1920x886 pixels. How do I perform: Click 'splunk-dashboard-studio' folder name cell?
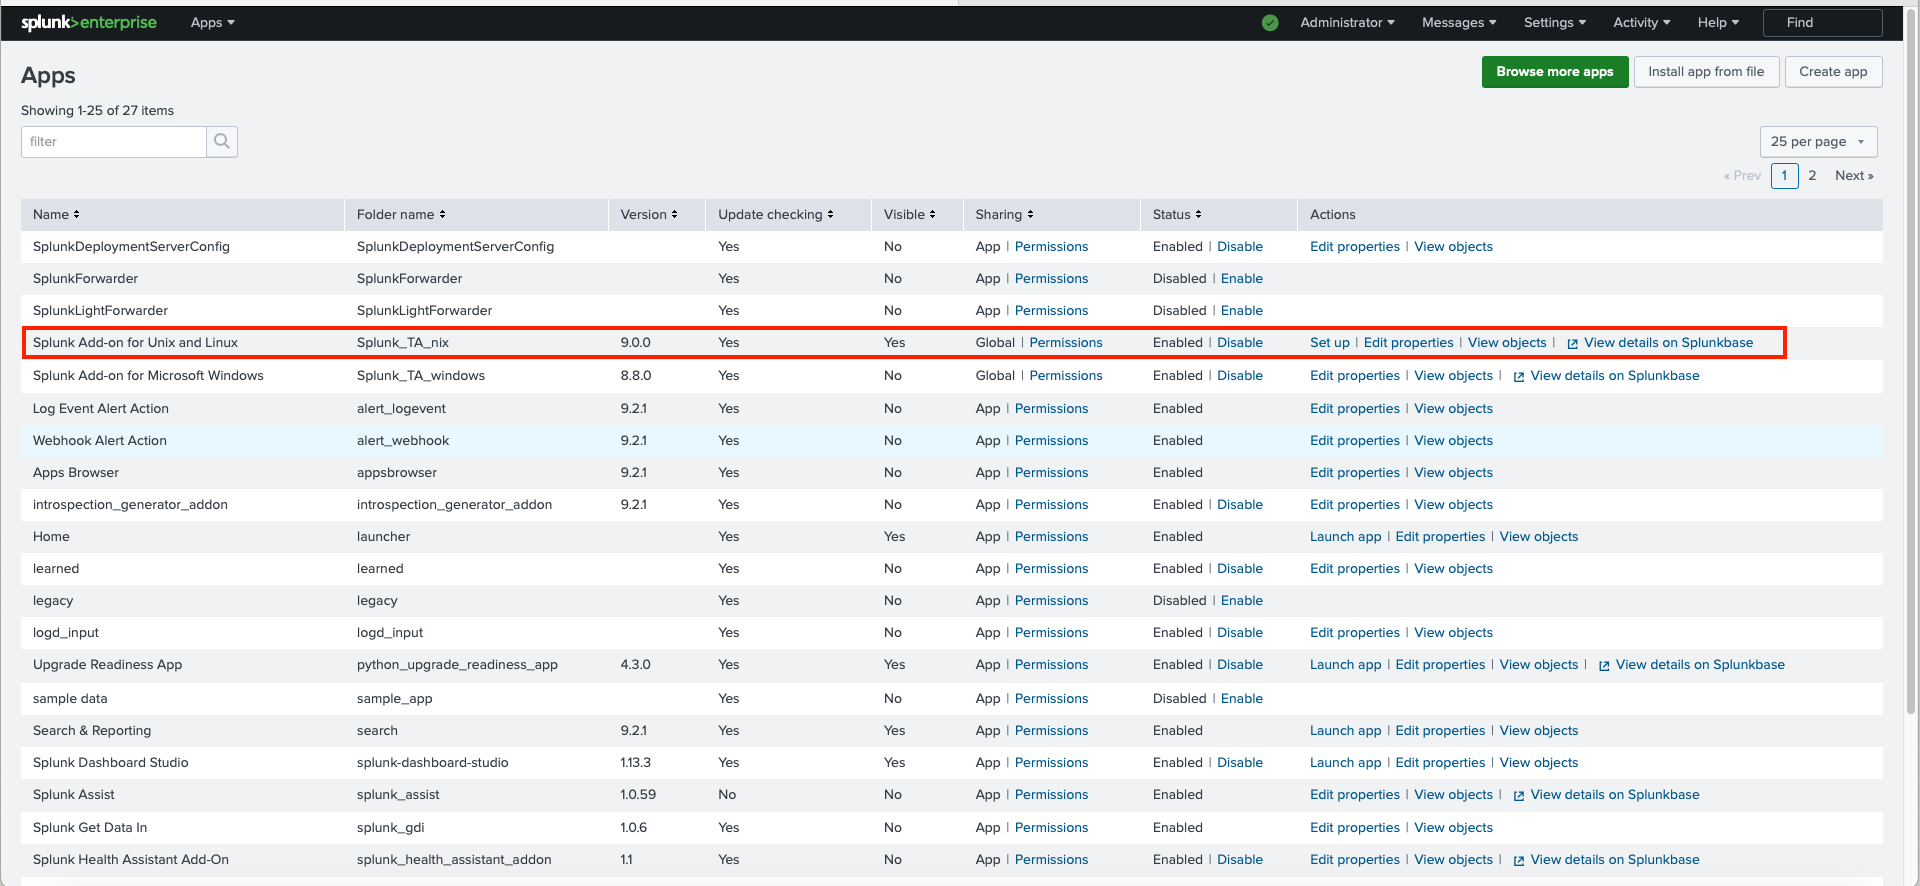tap(432, 762)
